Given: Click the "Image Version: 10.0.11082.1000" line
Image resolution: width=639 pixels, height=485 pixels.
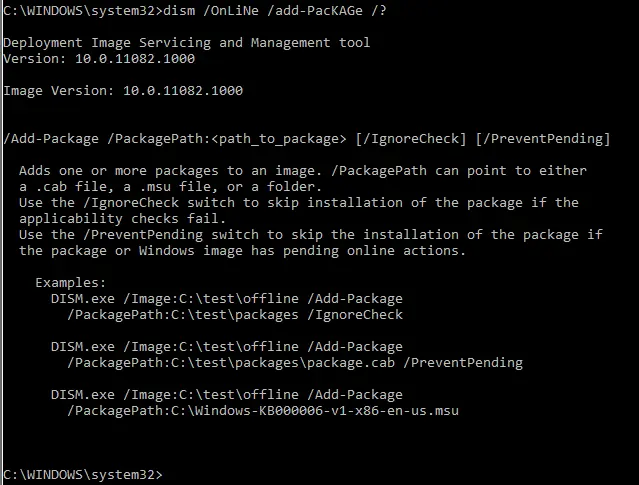Looking at the screenshot, I should tap(123, 91).
